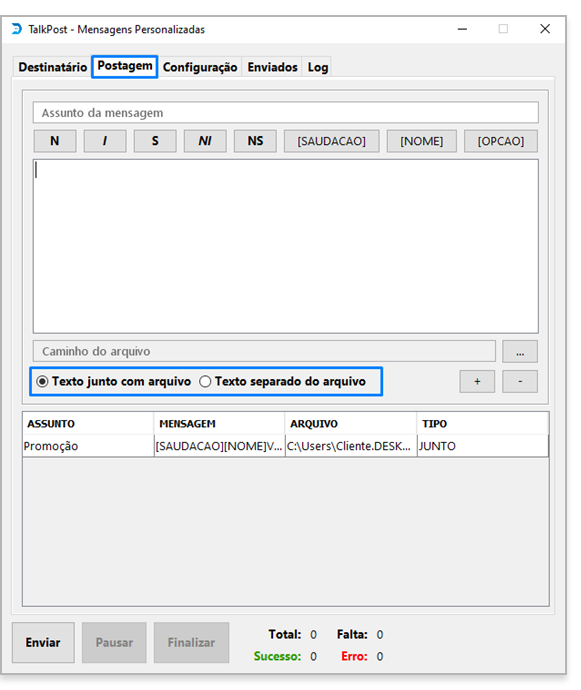Insert the [SAUDACAO] placeholder
Screen dimensions: 581x690
pyautogui.click(x=331, y=141)
